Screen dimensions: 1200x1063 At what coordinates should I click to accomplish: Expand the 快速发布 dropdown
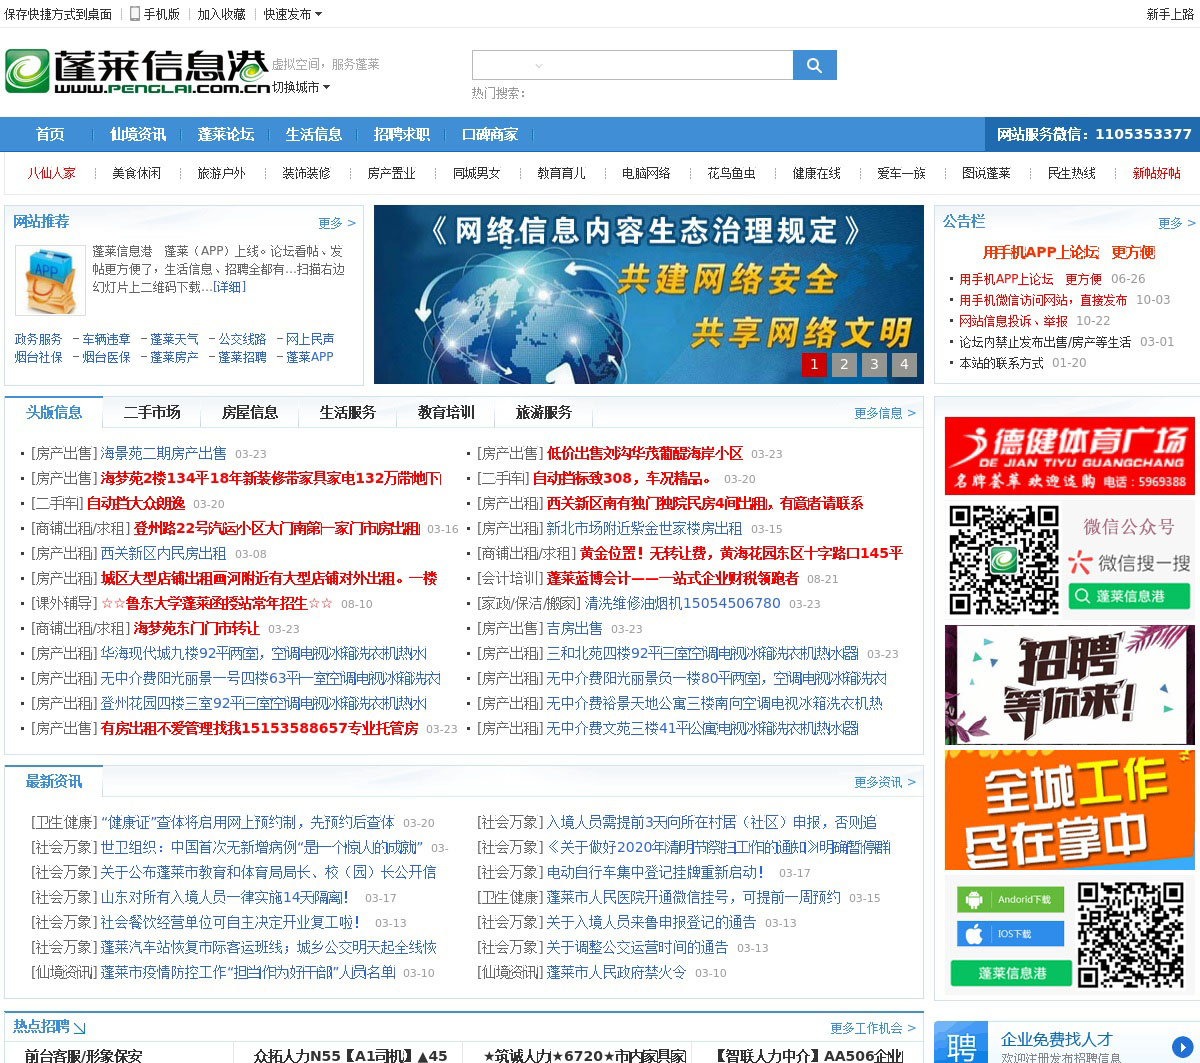292,14
